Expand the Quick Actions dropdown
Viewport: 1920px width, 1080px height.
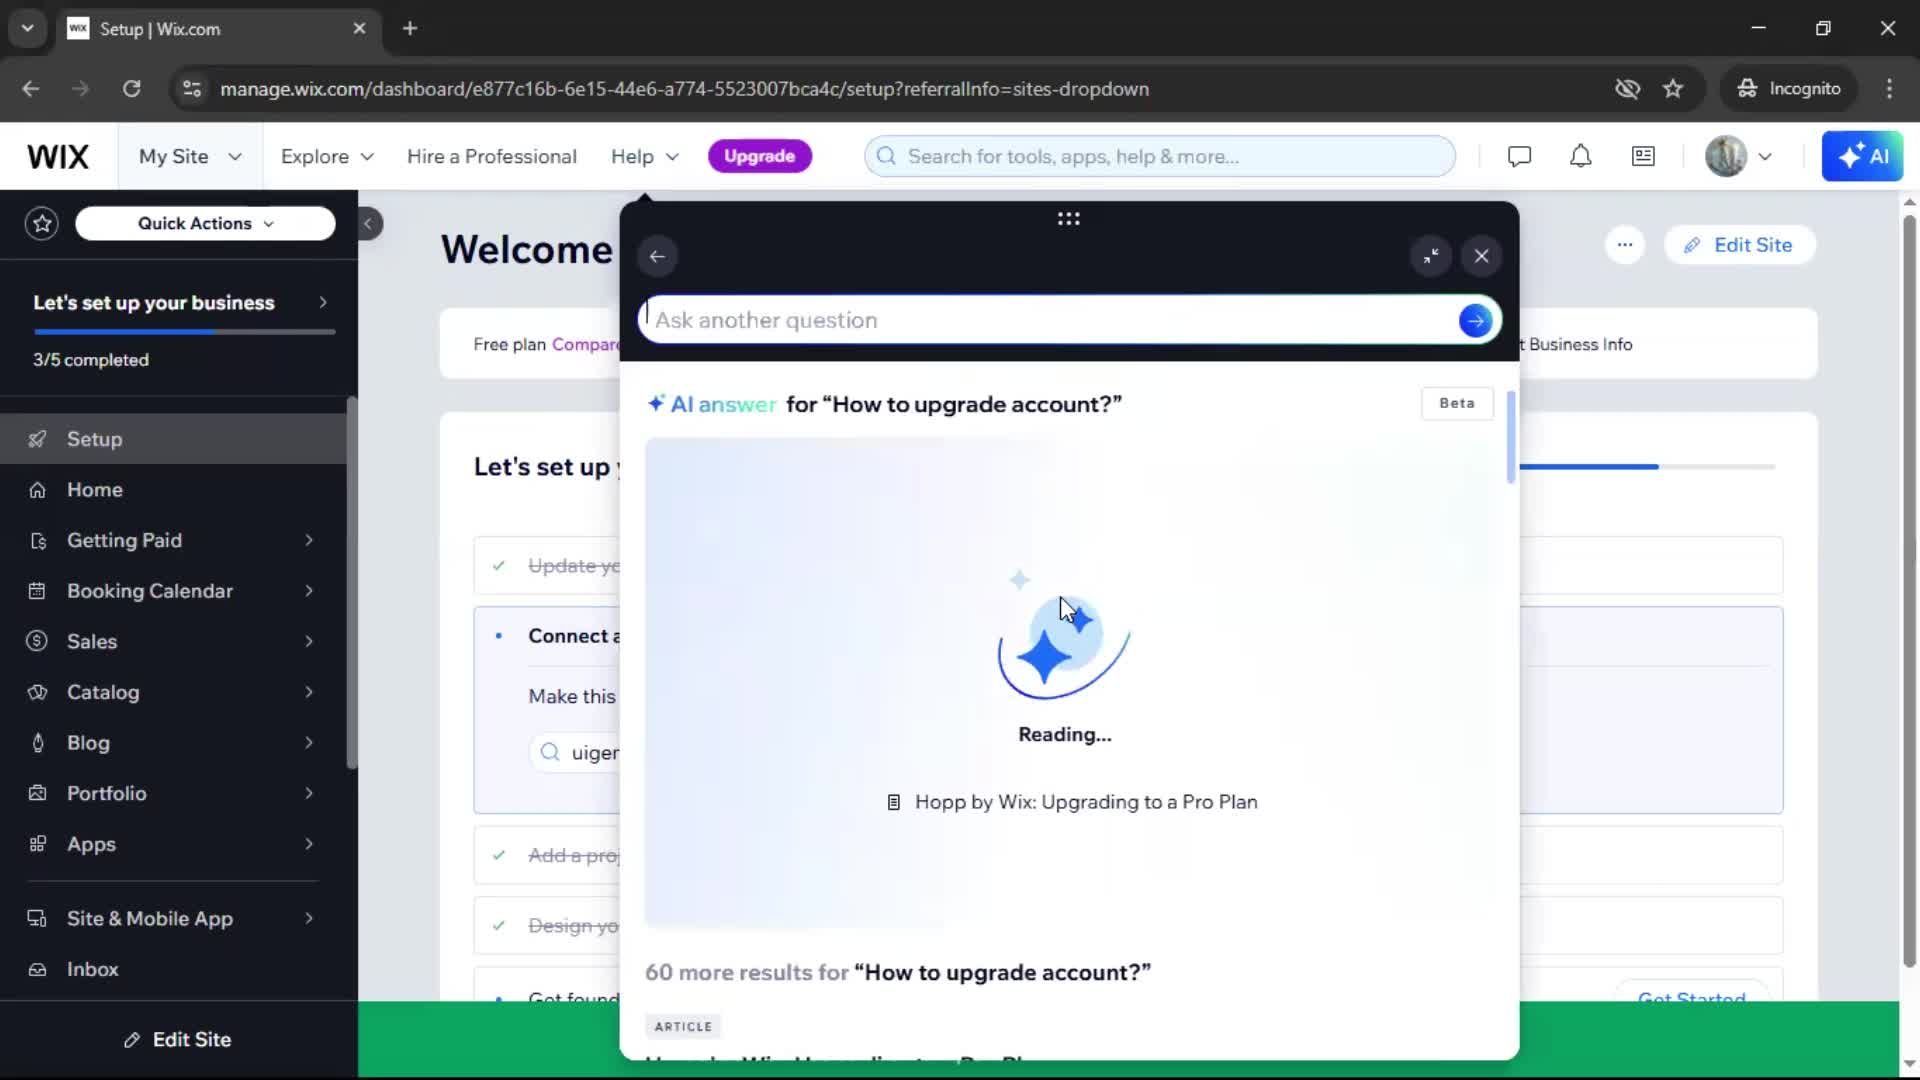205,223
